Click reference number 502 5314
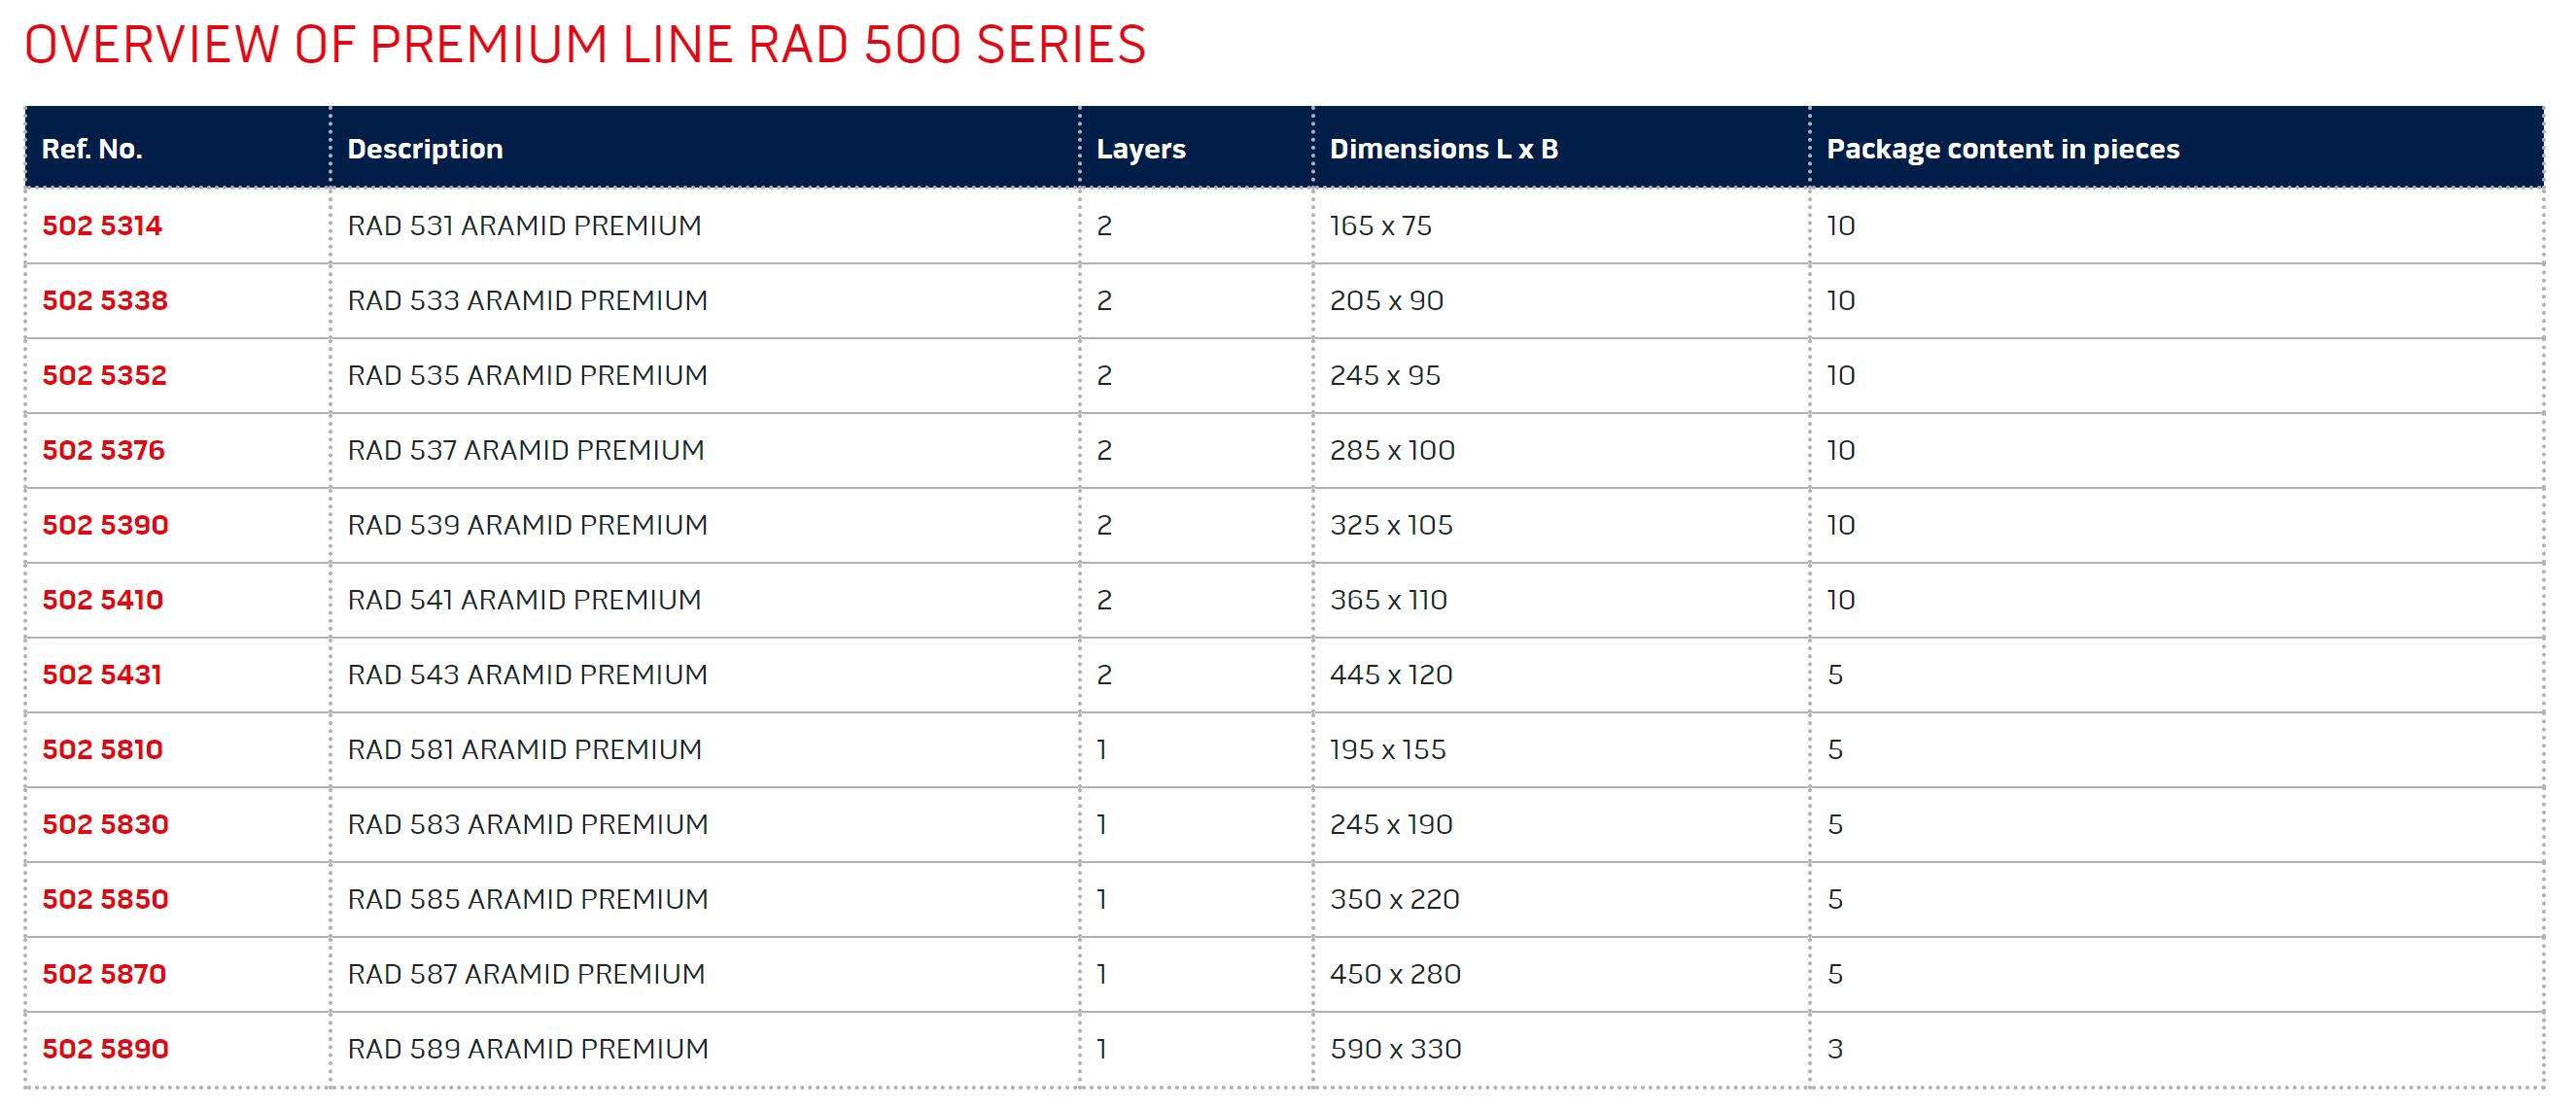 coord(102,226)
